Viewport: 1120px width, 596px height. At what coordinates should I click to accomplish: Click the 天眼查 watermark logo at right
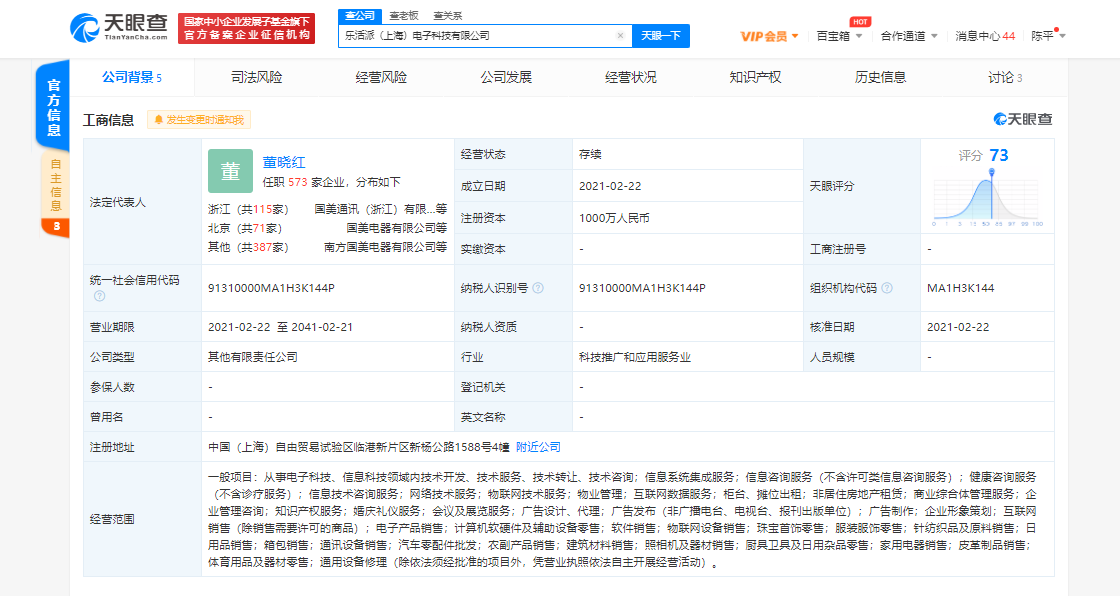pyautogui.click(x=1023, y=119)
